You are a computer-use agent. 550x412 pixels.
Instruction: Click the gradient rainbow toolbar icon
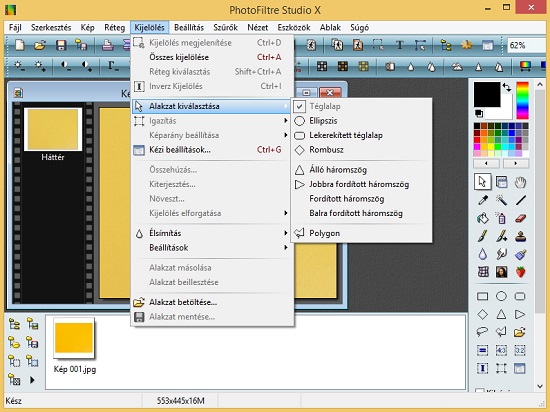tap(525, 66)
